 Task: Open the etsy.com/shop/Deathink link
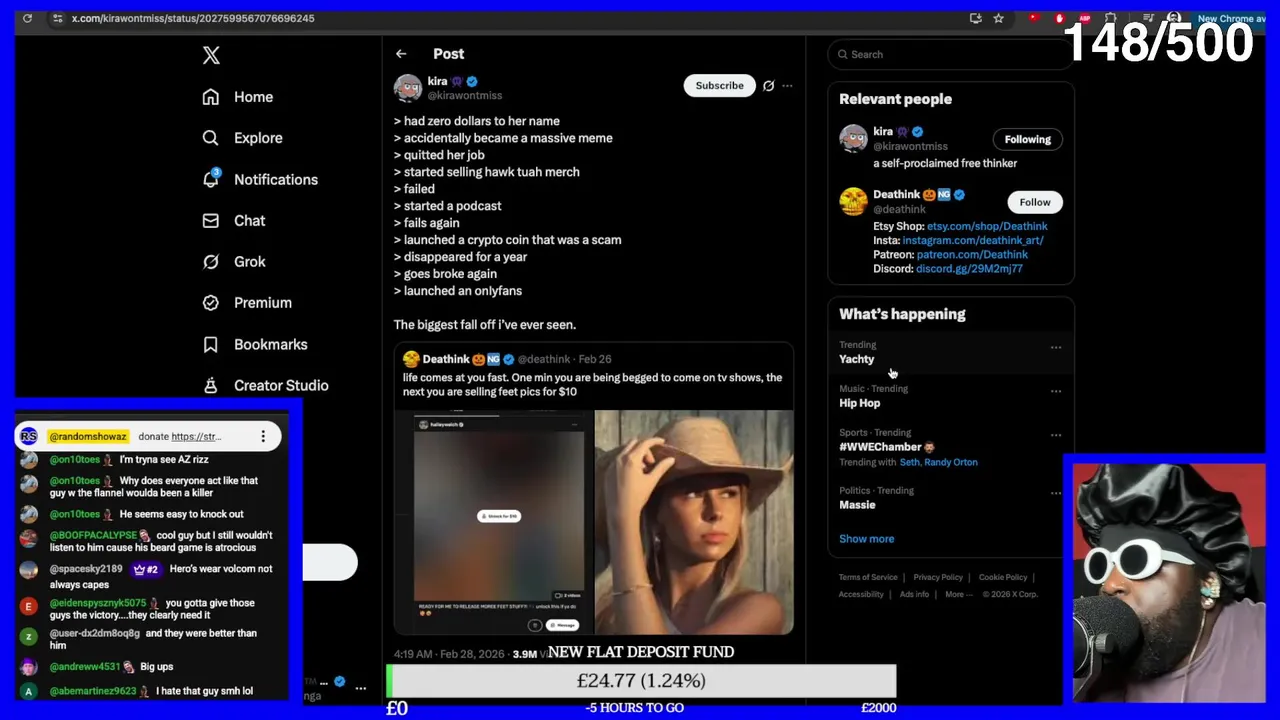click(987, 227)
